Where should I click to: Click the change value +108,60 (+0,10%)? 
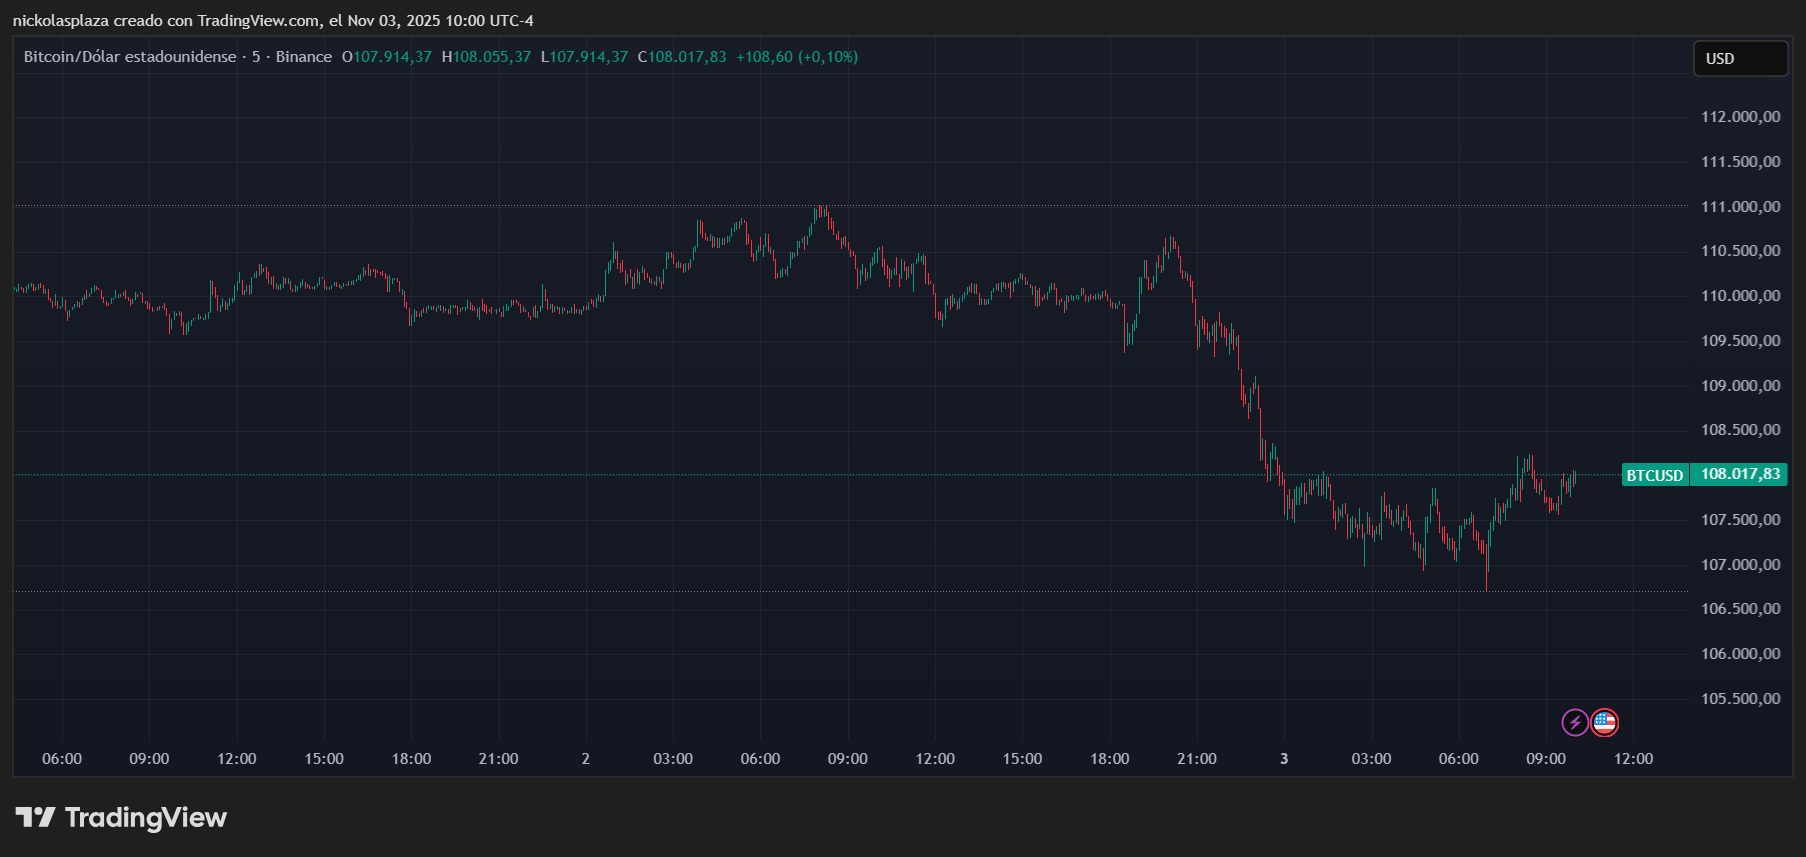(797, 57)
